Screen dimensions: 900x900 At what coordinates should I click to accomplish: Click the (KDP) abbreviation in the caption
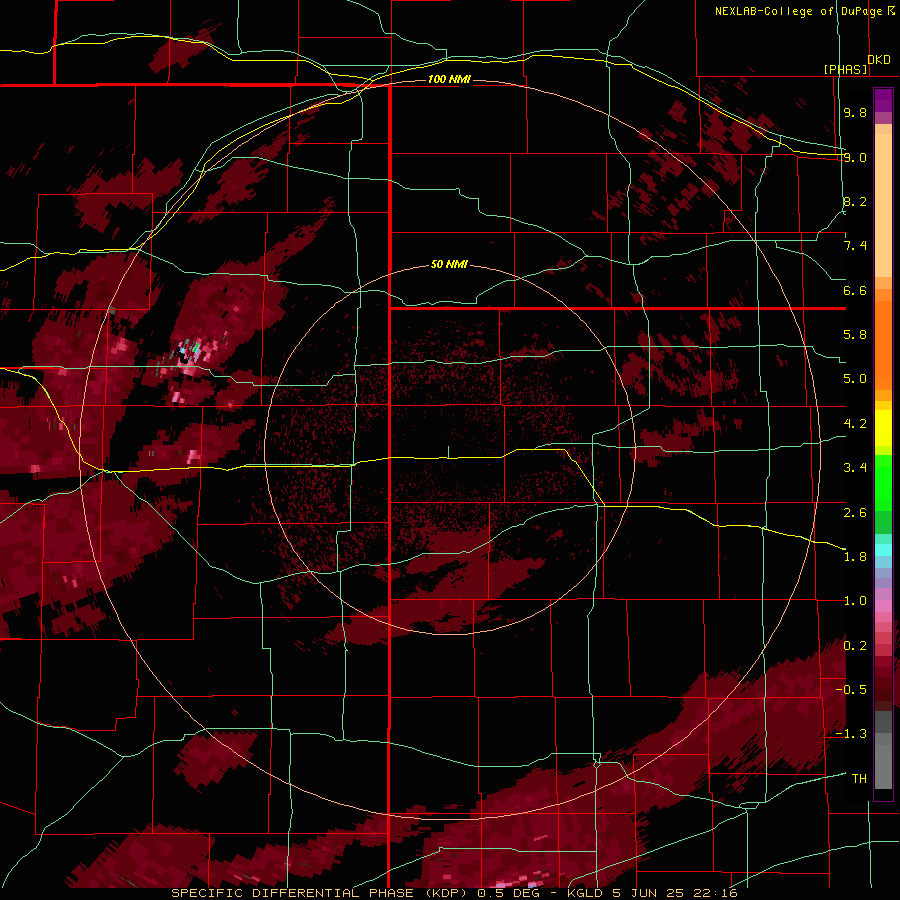[x=446, y=893]
